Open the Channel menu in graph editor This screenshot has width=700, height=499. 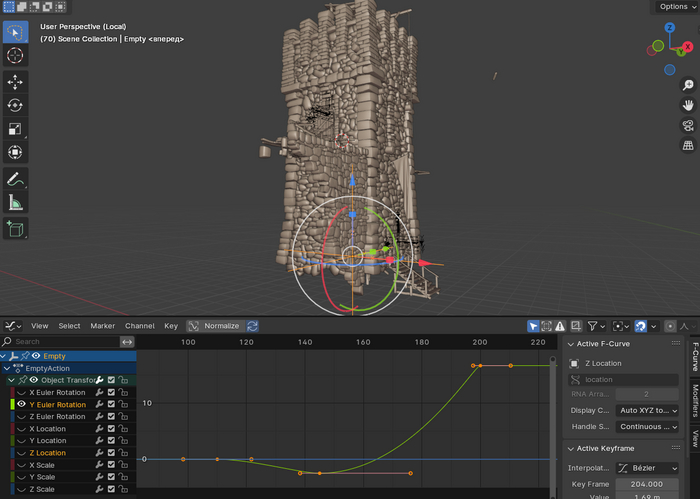pyautogui.click(x=139, y=325)
